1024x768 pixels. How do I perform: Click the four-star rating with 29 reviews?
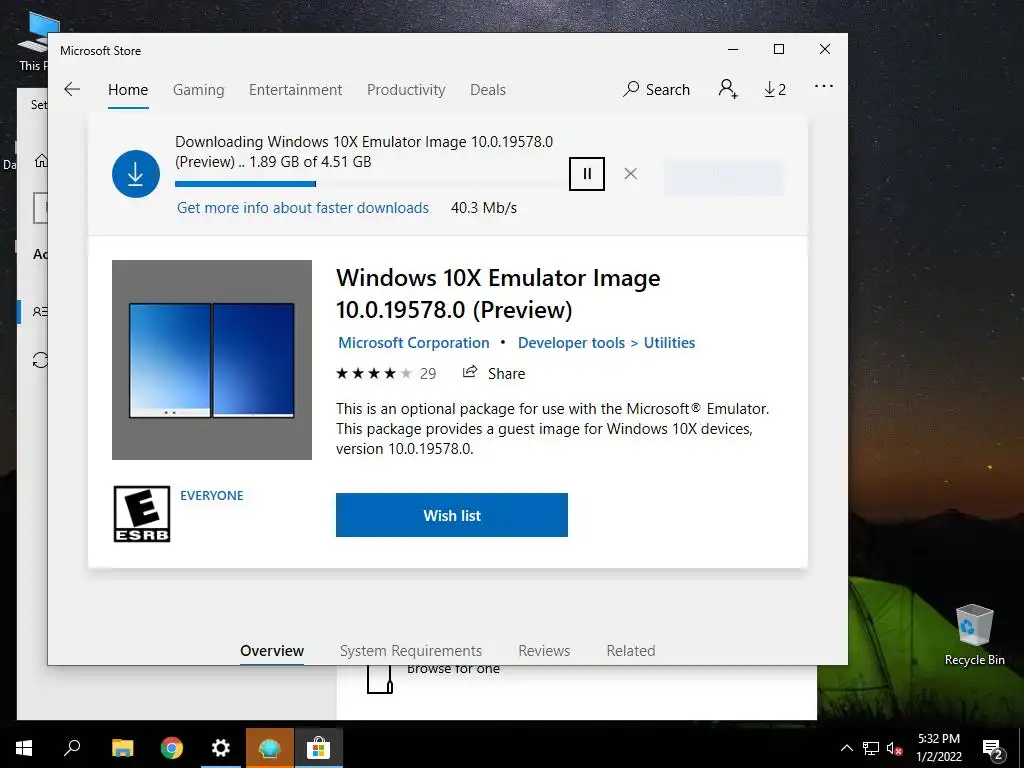tap(386, 374)
